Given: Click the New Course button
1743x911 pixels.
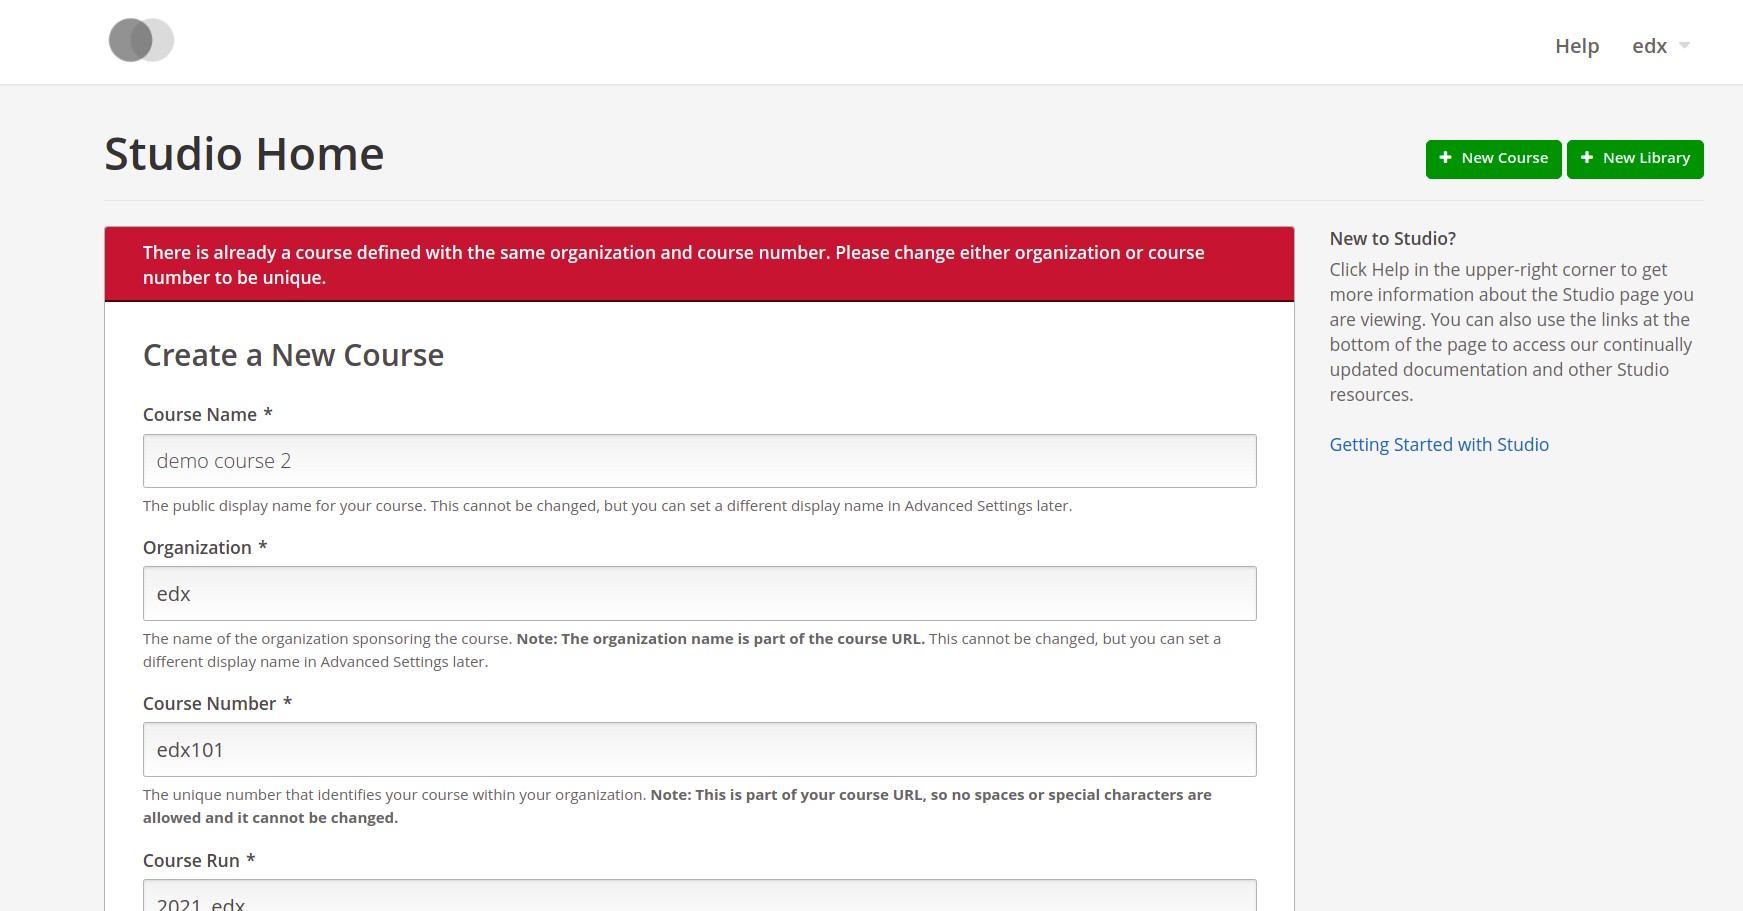Looking at the screenshot, I should tap(1493, 159).
